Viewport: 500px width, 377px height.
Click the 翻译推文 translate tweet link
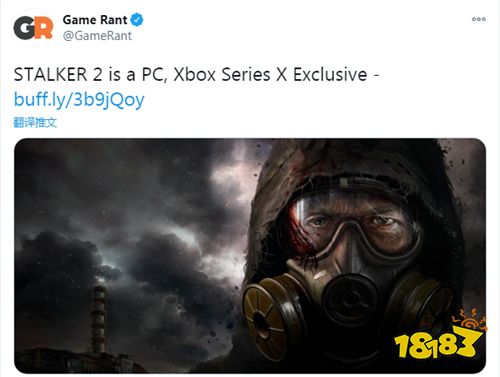pos(35,122)
